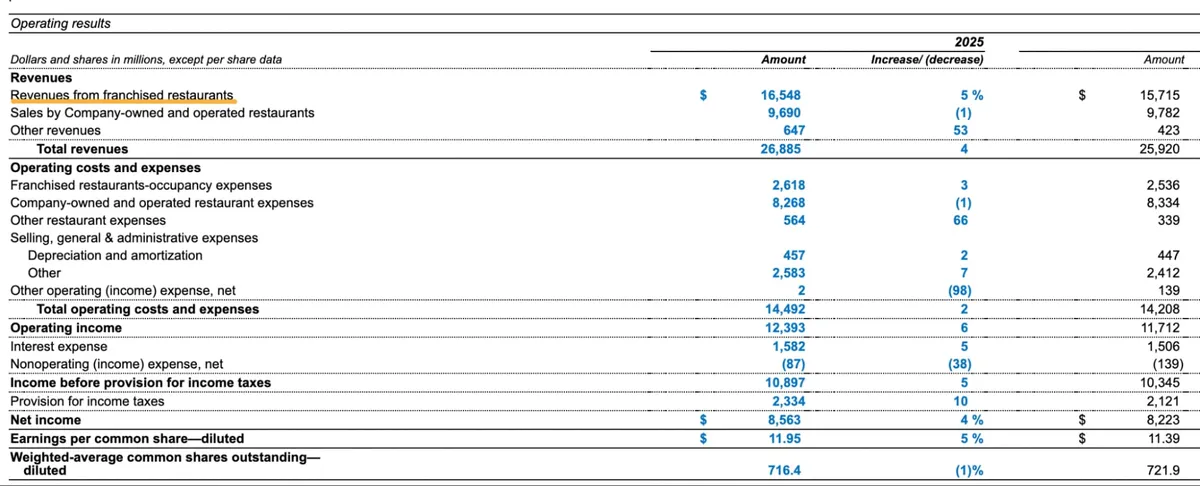The image size is (1200, 486).
Task: Click the nonoperating value (87)
Action: [x=792, y=364]
